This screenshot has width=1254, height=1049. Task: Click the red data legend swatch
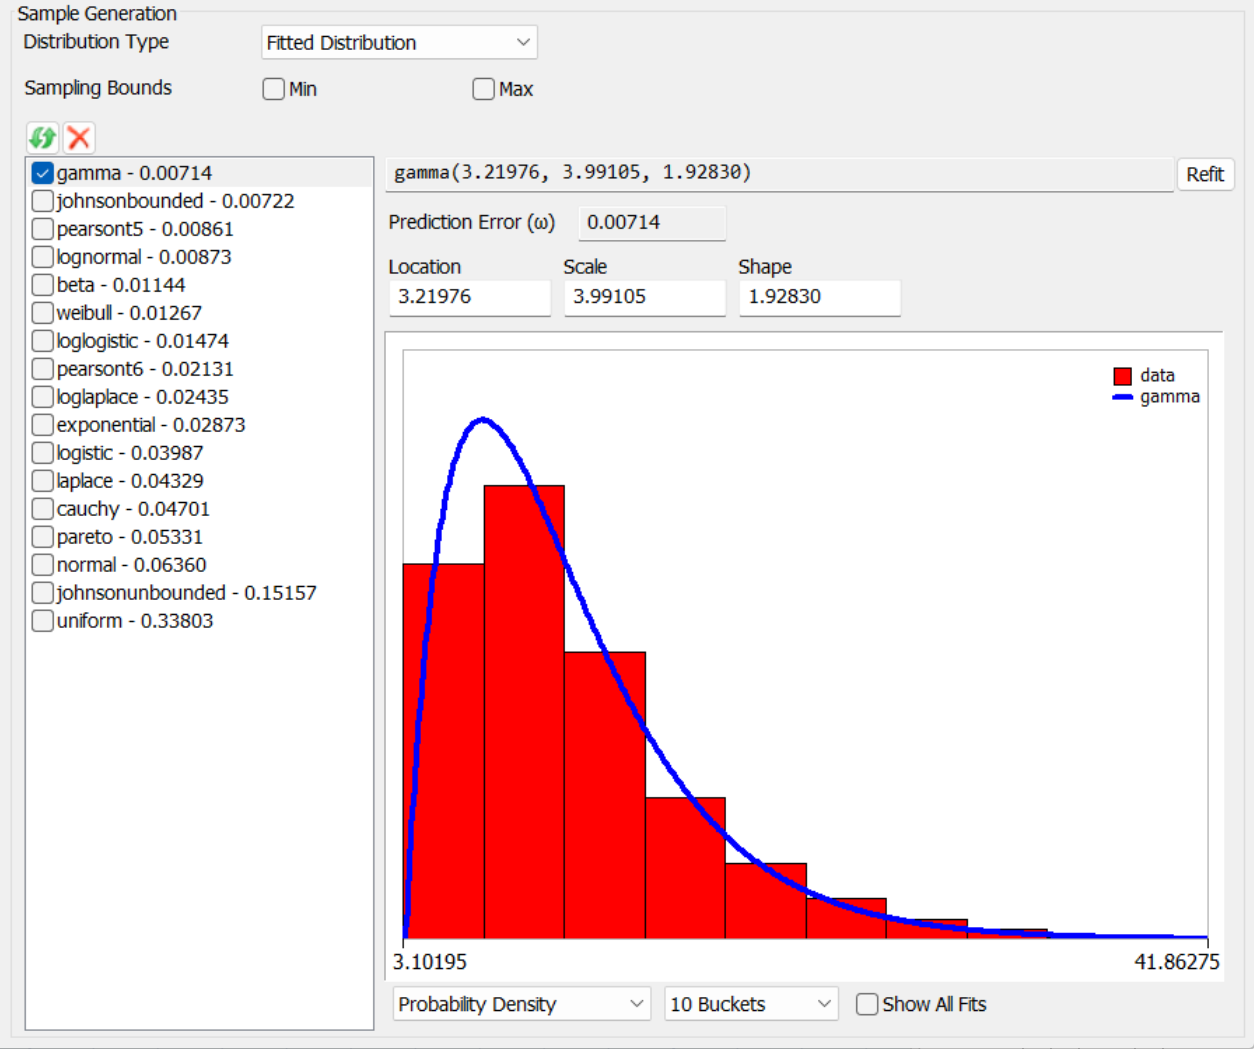1122,376
